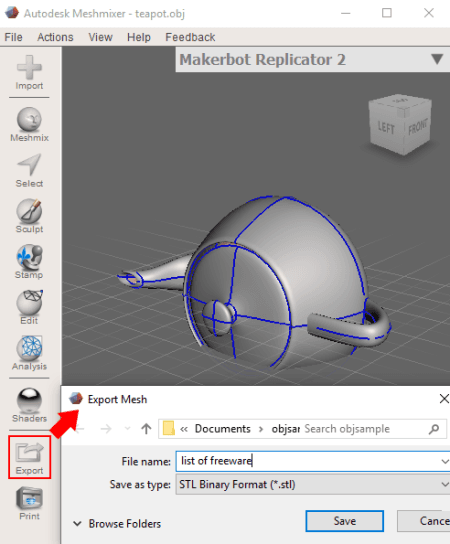This screenshot has height=544, width=450.
Task: Click the LEFT face of view cube
Action: pos(386,129)
